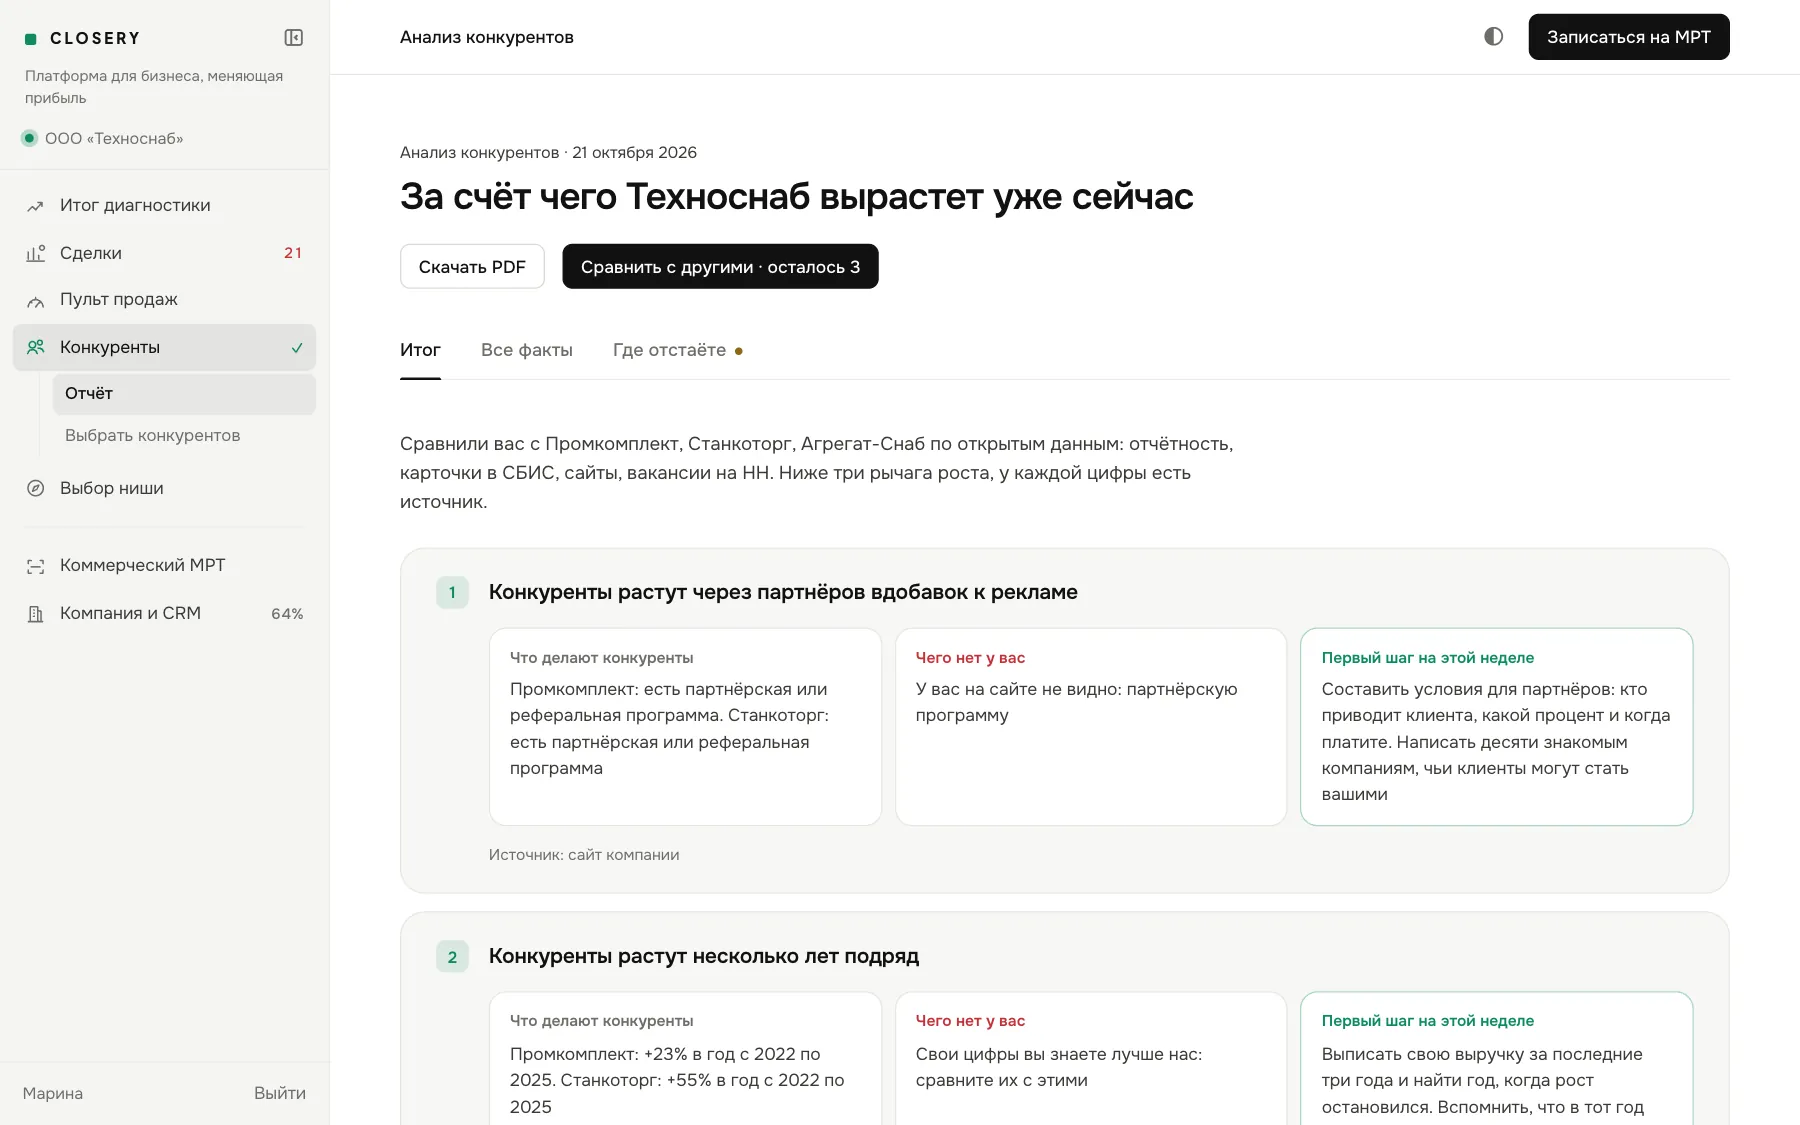Image resolution: width=1800 pixels, height=1125 pixels.
Task: Click the Анализ конкурентов header title
Action: click(x=487, y=37)
